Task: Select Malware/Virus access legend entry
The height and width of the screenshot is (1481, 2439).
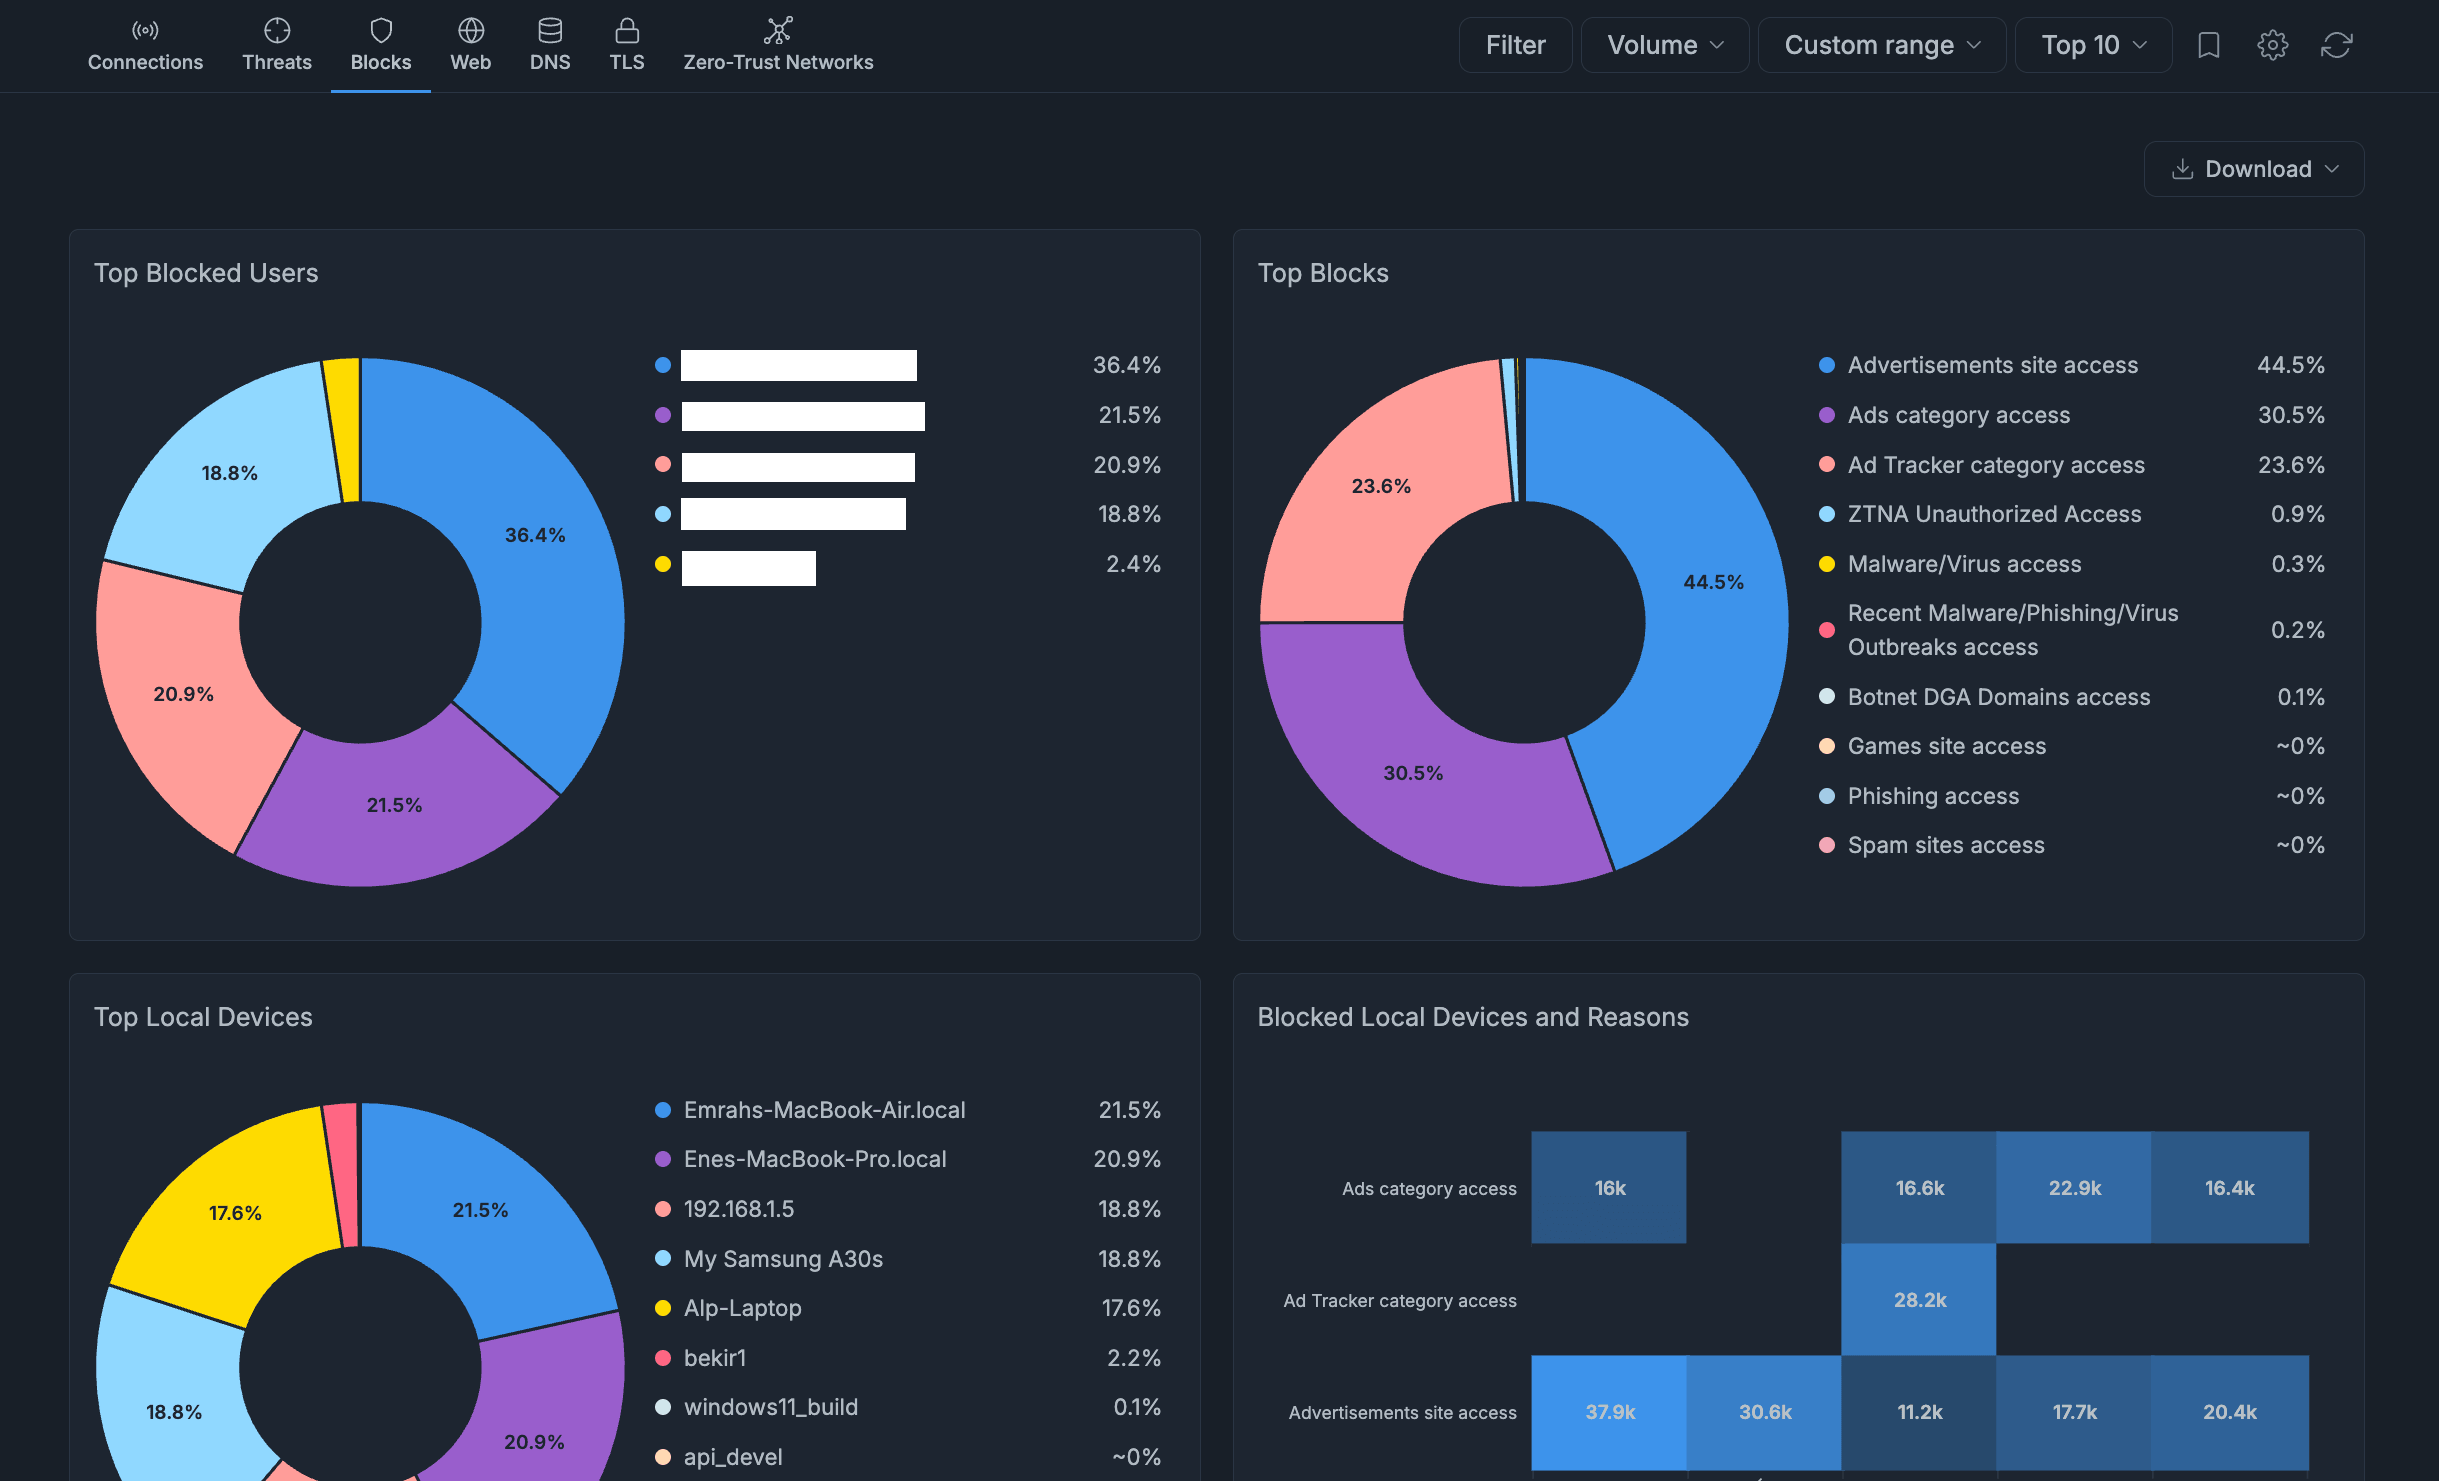Action: (x=1964, y=564)
